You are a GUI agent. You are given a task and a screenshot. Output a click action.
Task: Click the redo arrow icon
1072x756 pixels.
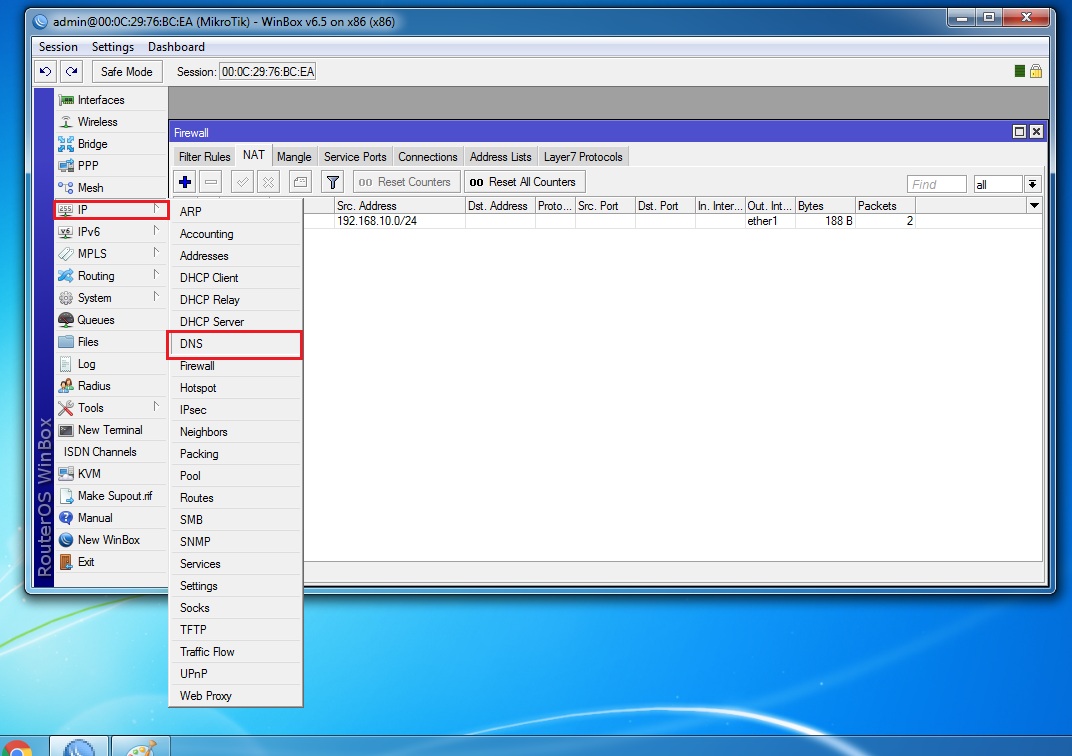pos(71,72)
